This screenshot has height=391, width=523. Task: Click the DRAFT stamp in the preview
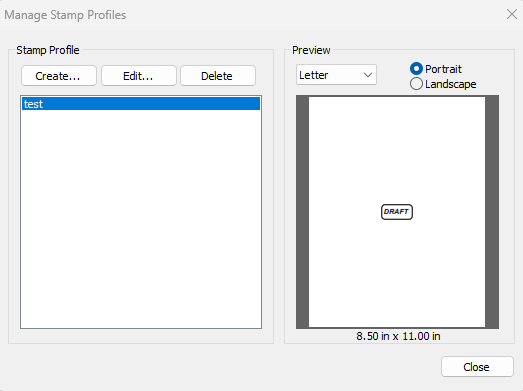click(397, 212)
